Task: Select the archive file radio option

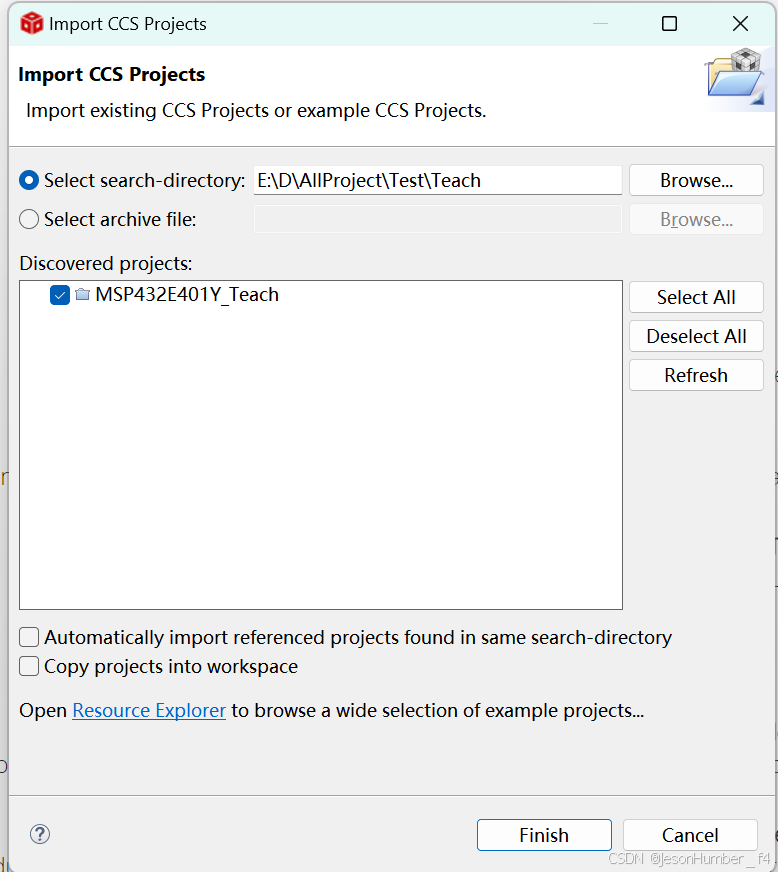Action: click(x=29, y=219)
